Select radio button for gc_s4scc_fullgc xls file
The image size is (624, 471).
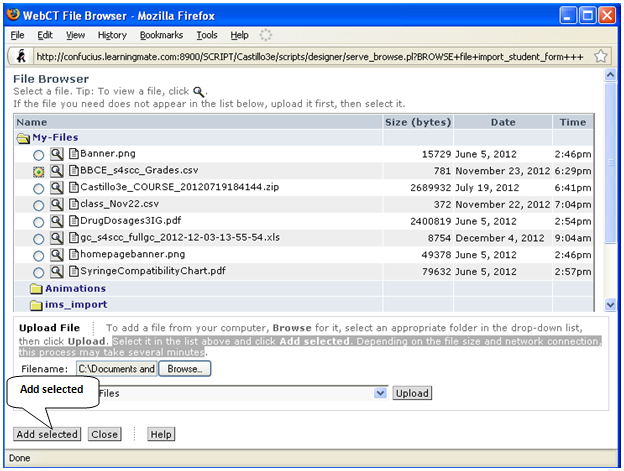(x=39, y=239)
